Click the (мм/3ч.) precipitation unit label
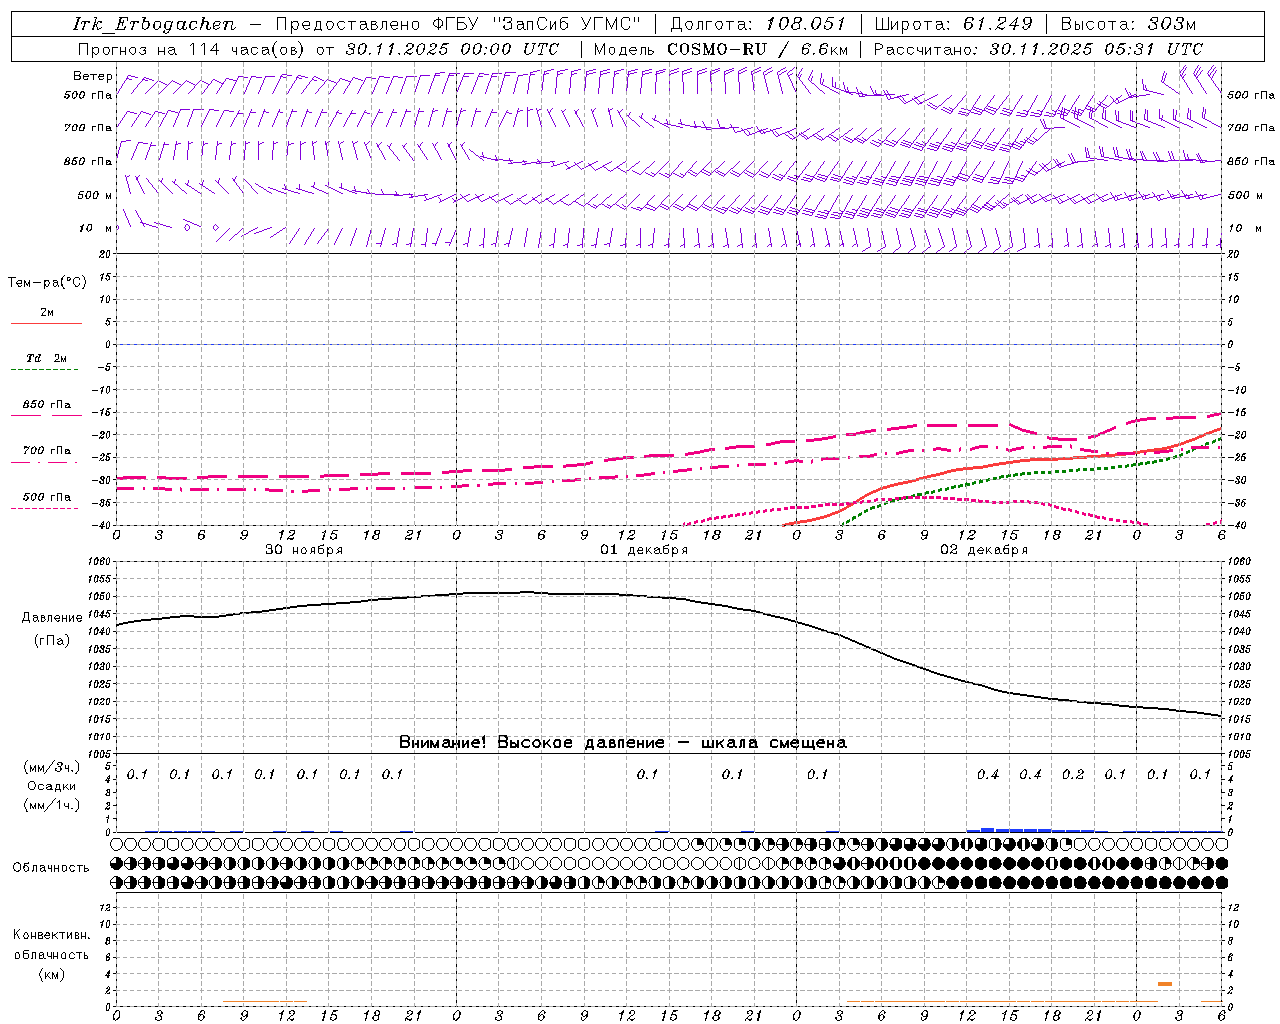This screenshot has height=1024, width=1280. tap(52, 767)
